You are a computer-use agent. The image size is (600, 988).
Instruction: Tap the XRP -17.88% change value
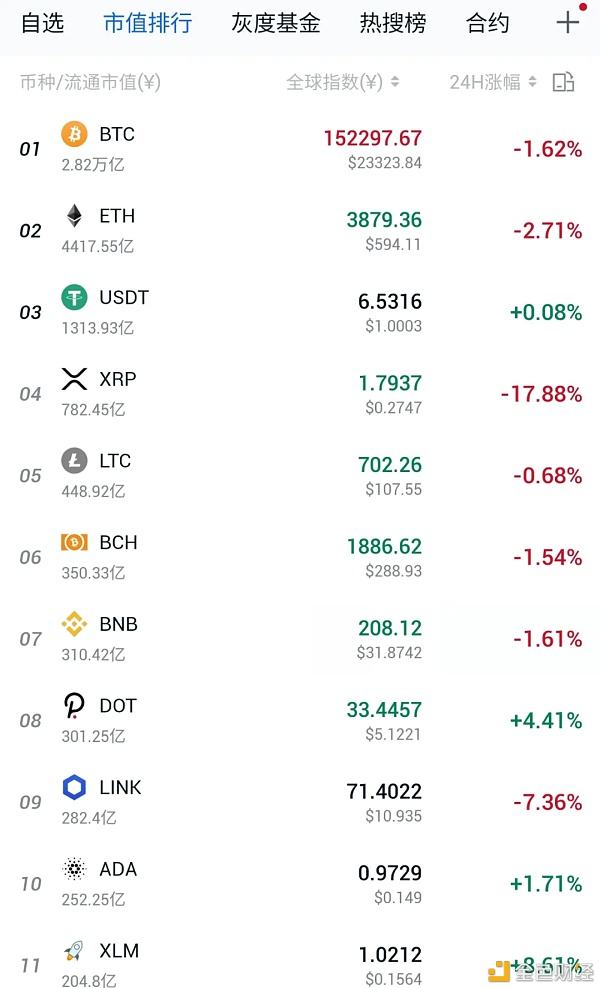coord(541,394)
